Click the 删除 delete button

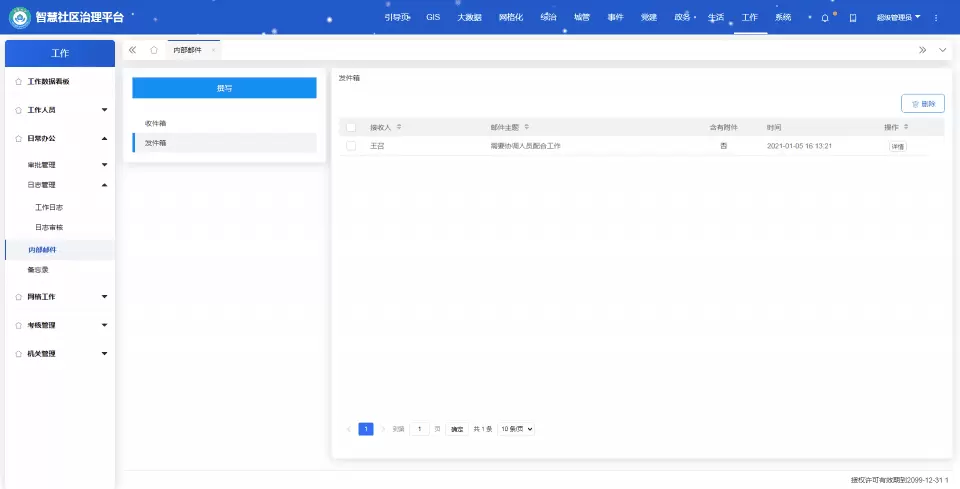pos(923,104)
